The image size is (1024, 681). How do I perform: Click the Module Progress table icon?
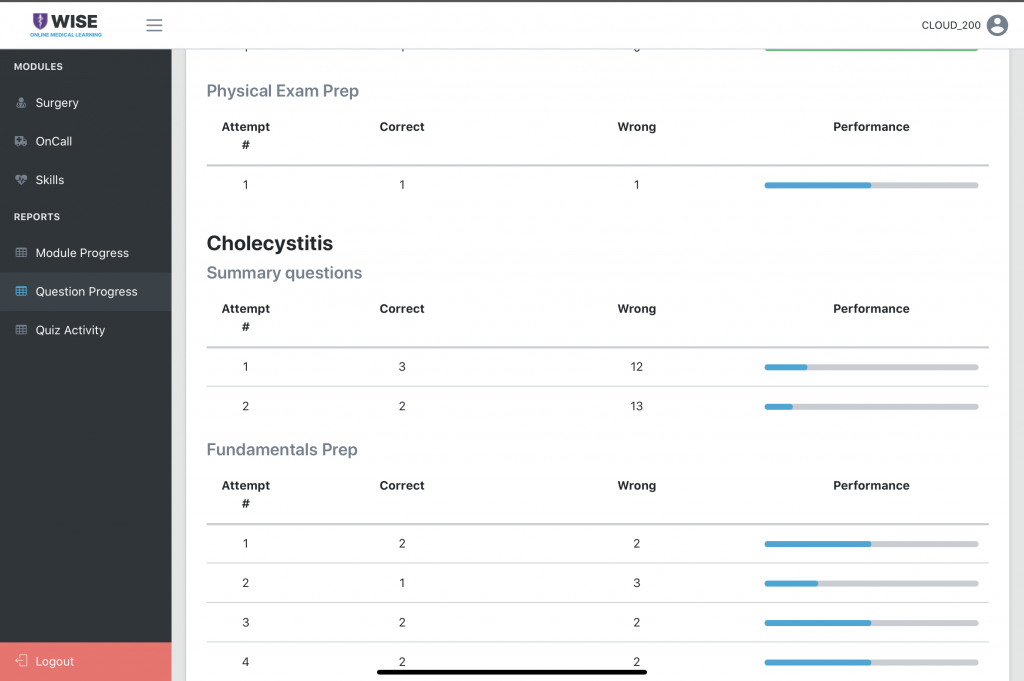tap(21, 253)
